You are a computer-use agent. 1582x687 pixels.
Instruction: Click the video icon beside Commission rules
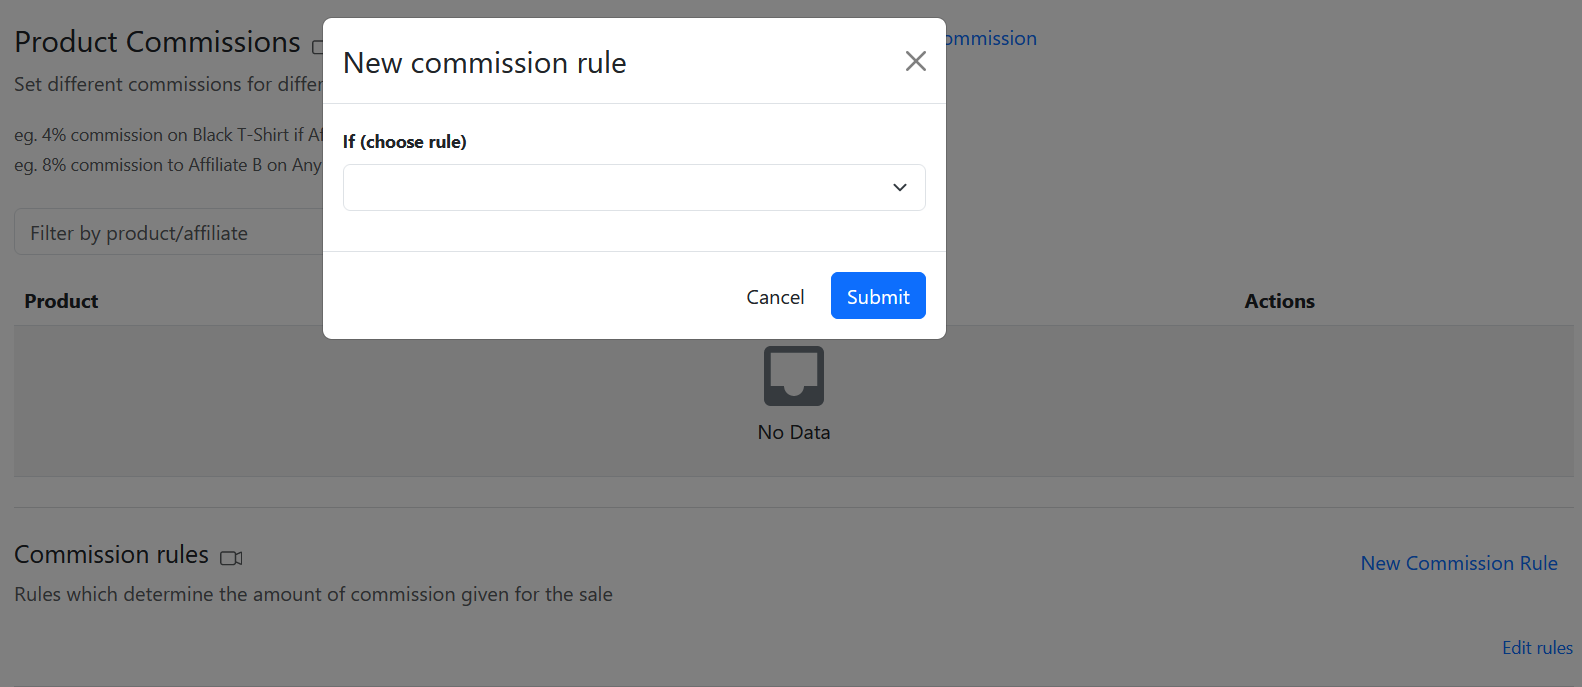[231, 558]
